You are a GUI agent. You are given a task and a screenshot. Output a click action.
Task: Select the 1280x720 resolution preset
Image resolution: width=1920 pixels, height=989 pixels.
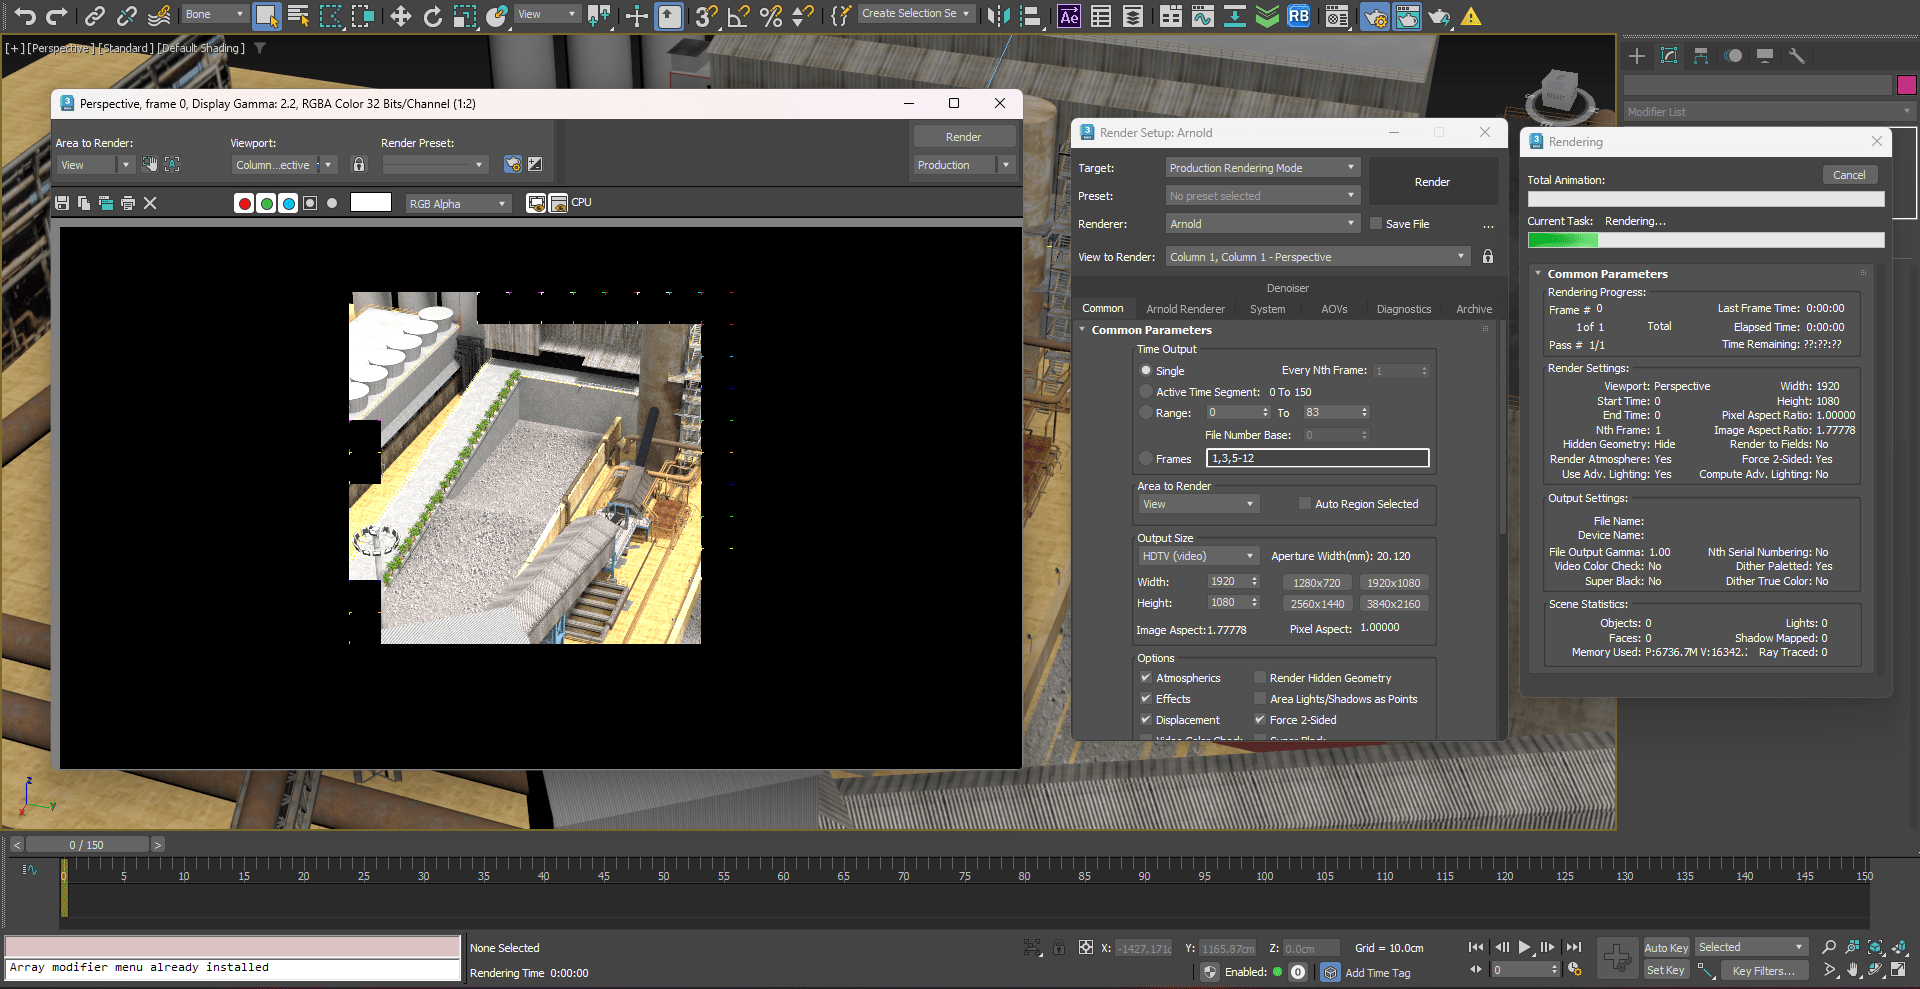point(1317,581)
